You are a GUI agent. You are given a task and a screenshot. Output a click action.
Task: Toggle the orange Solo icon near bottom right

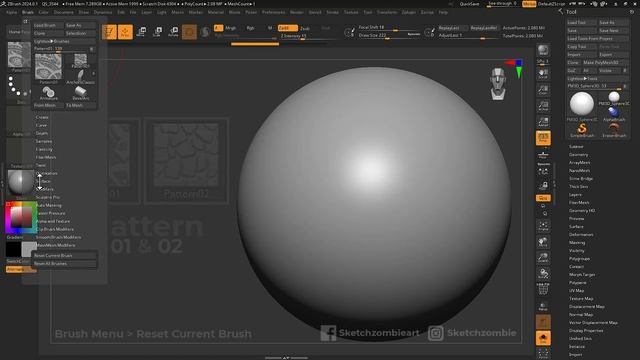(543, 338)
